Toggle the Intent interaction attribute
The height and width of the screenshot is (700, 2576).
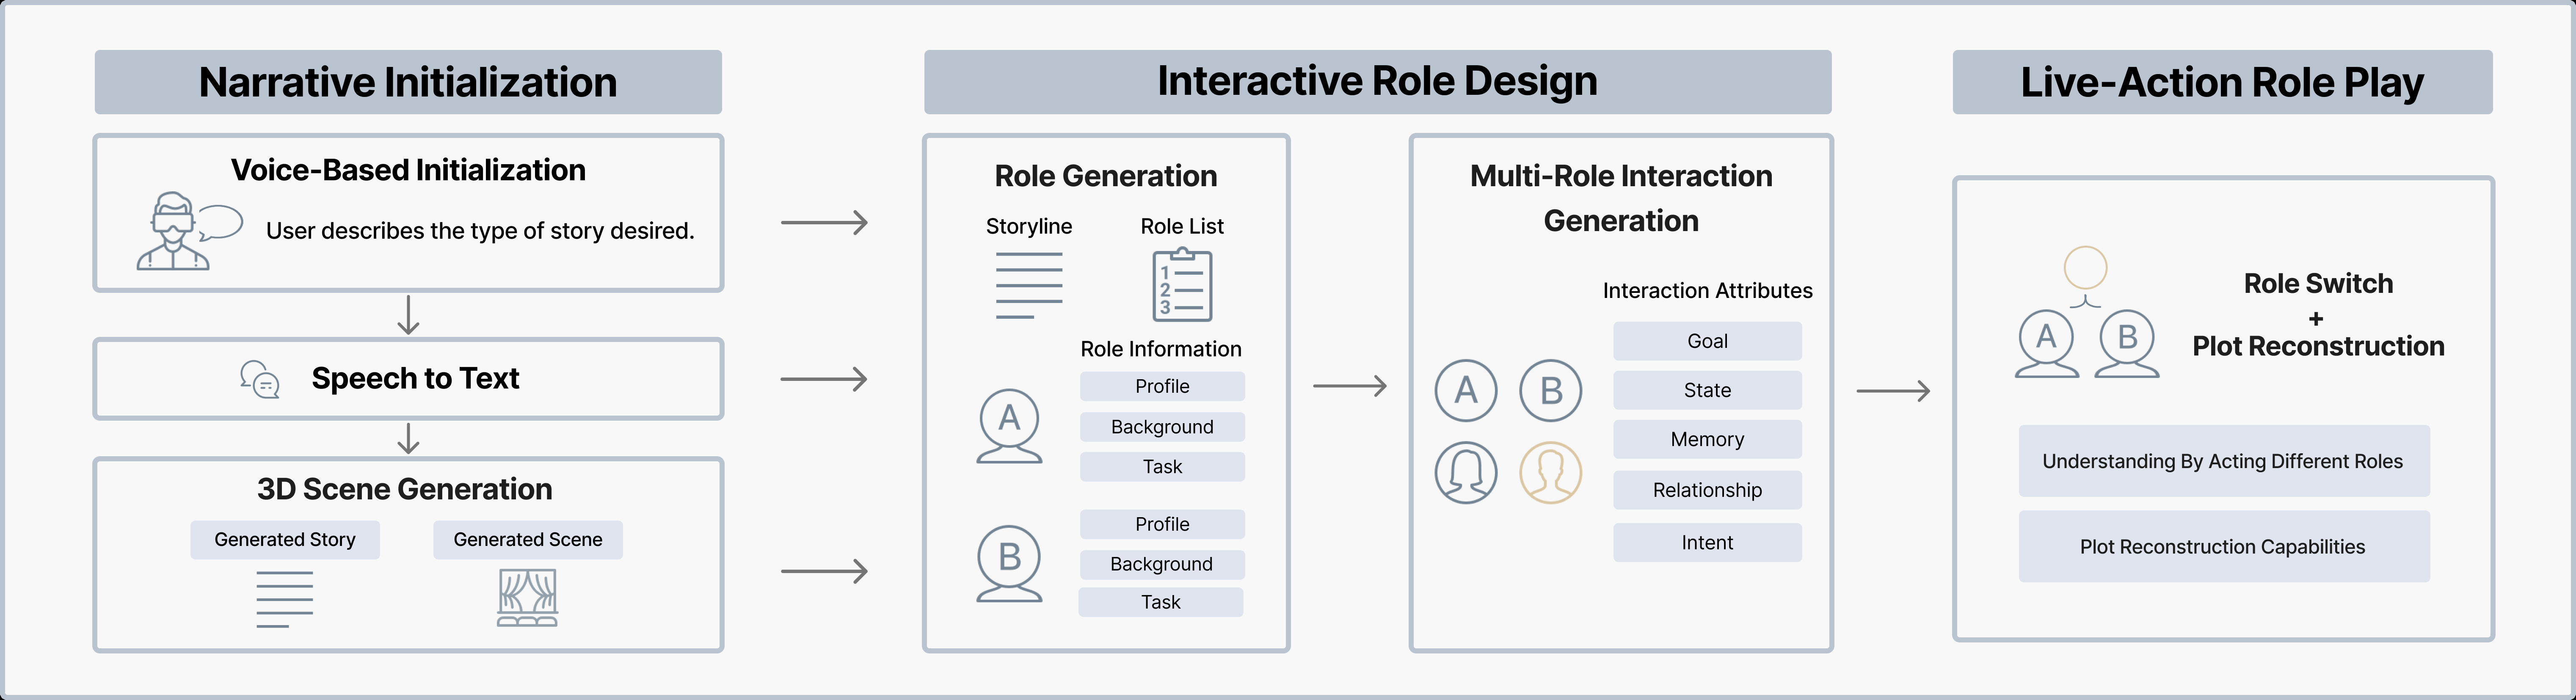(1707, 542)
